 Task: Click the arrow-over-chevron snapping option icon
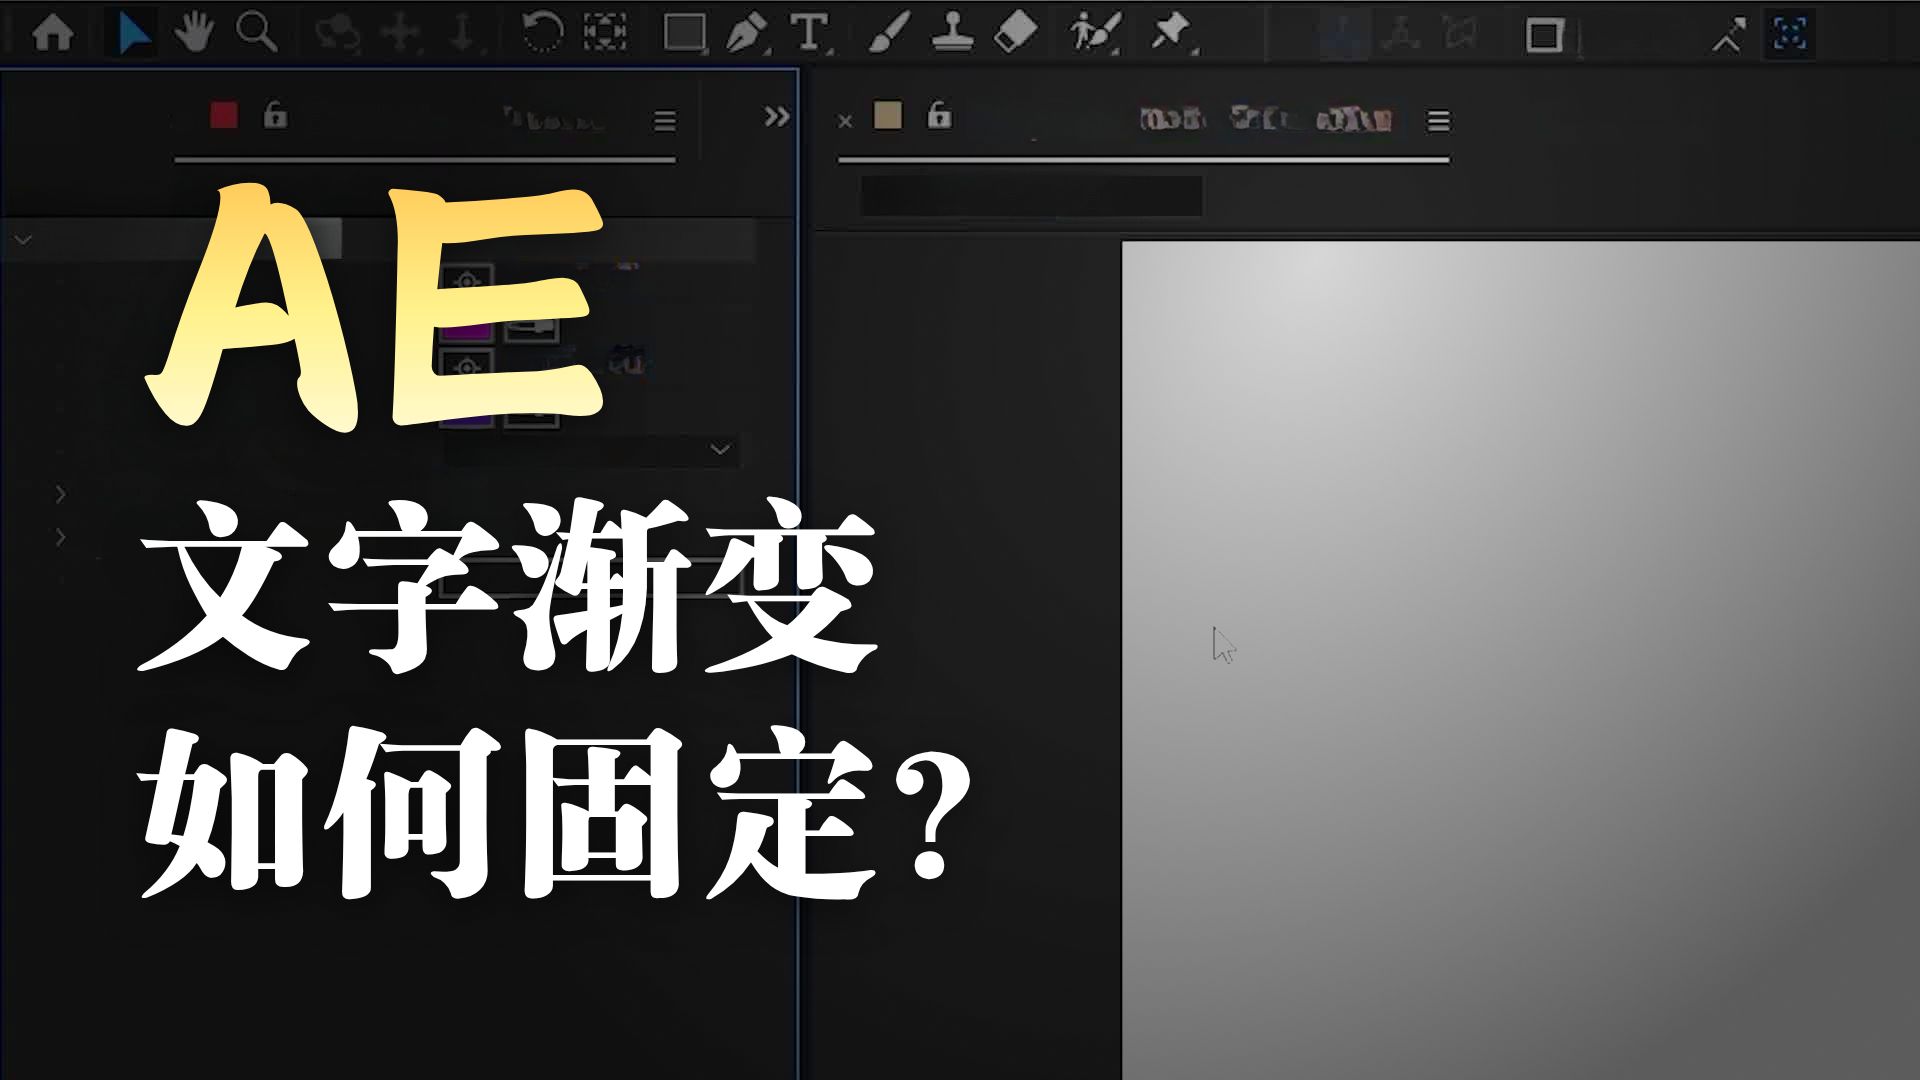tap(1727, 35)
